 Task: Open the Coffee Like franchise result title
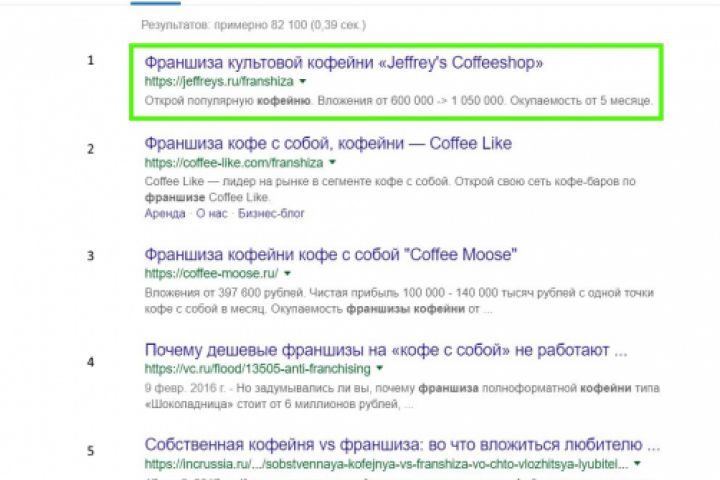click(x=328, y=143)
